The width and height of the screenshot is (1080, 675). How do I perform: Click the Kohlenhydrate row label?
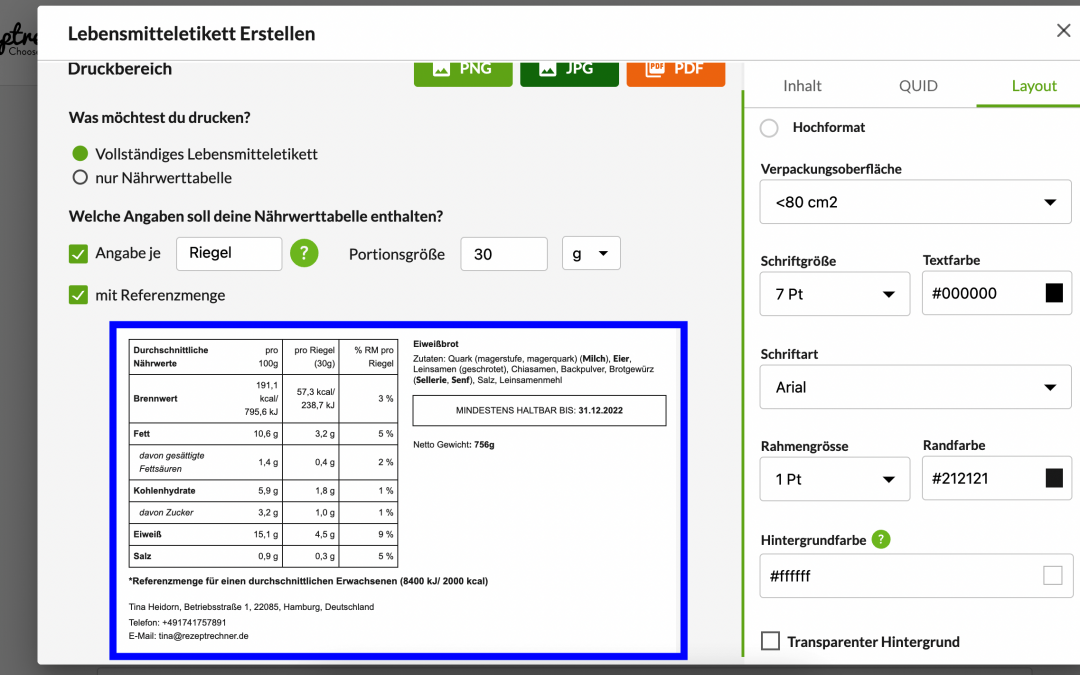click(x=165, y=491)
